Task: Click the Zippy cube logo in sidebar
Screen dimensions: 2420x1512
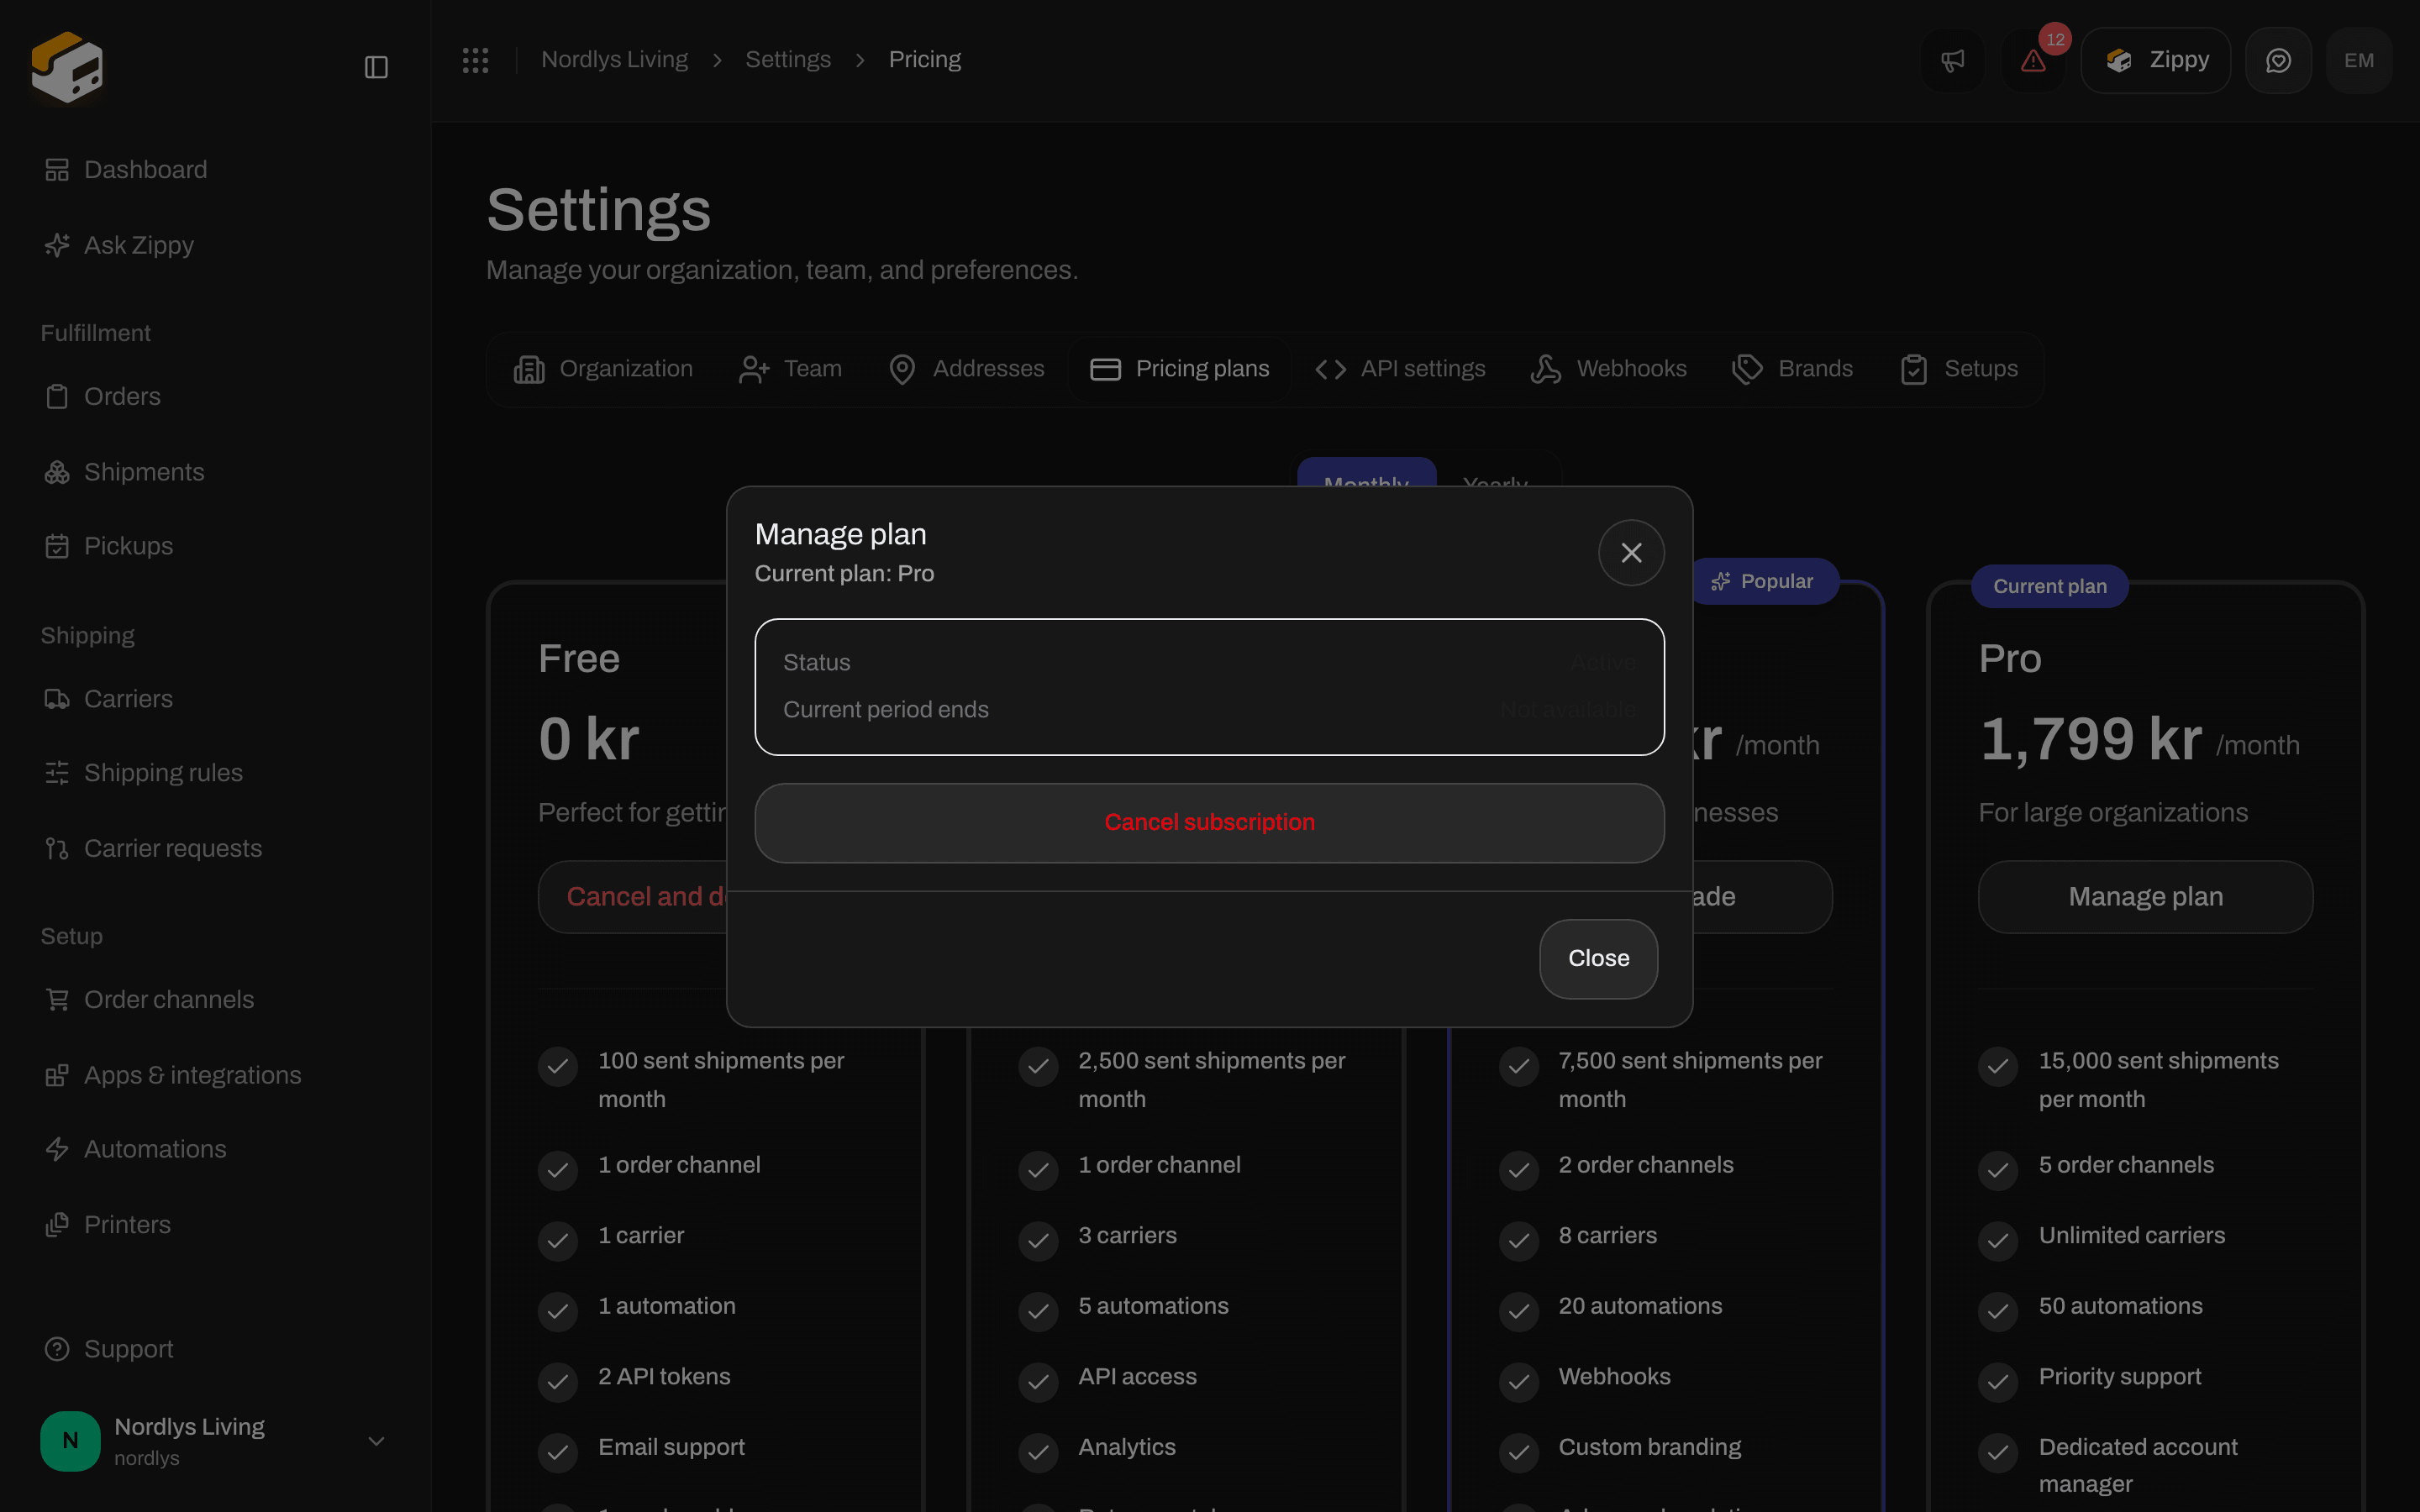Action: pyautogui.click(x=67, y=66)
